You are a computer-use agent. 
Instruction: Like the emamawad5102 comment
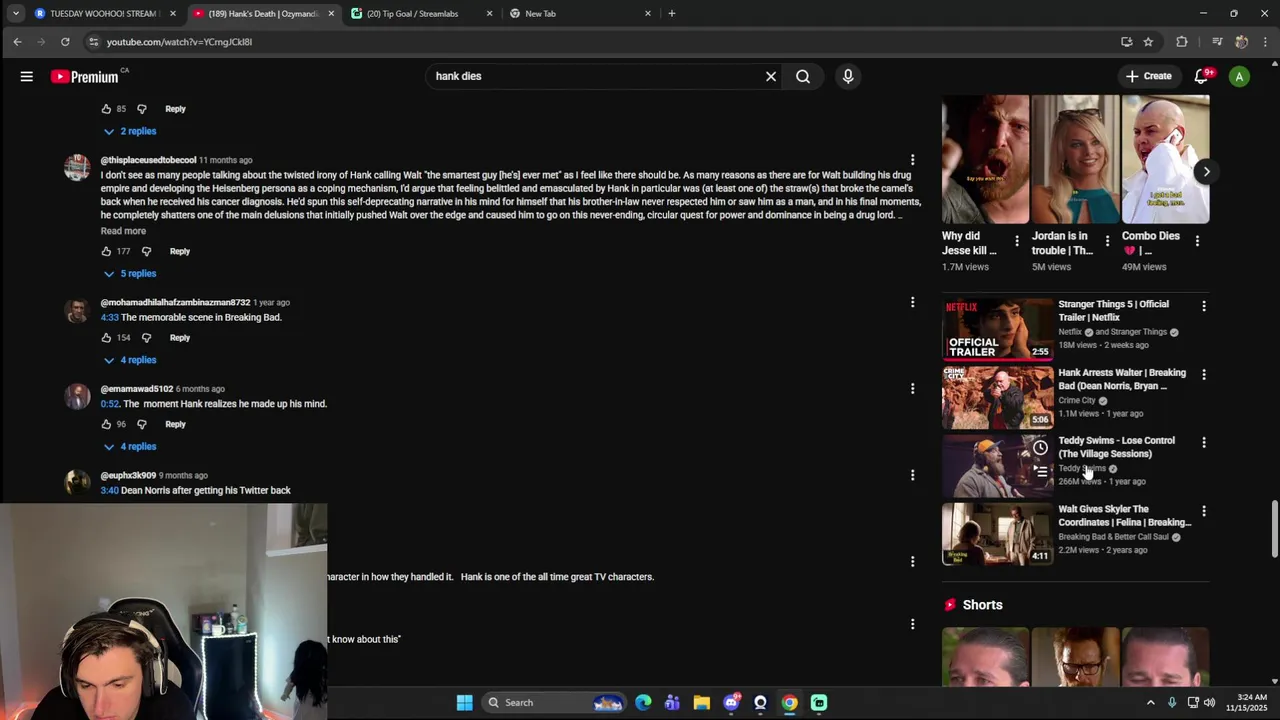click(x=106, y=424)
